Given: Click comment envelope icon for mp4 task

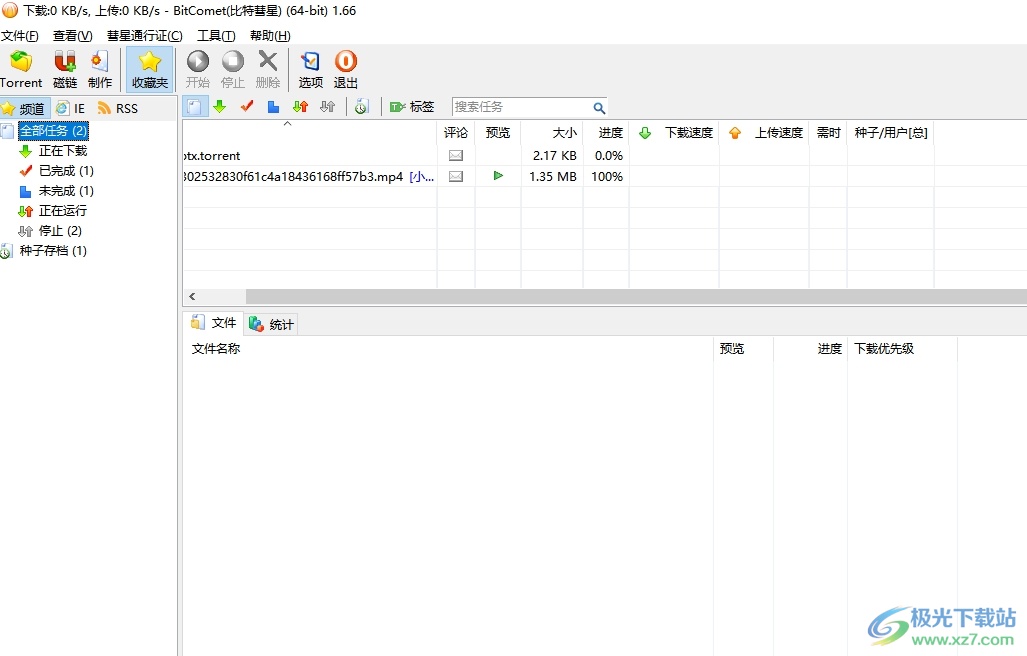Looking at the screenshot, I should click(x=456, y=176).
